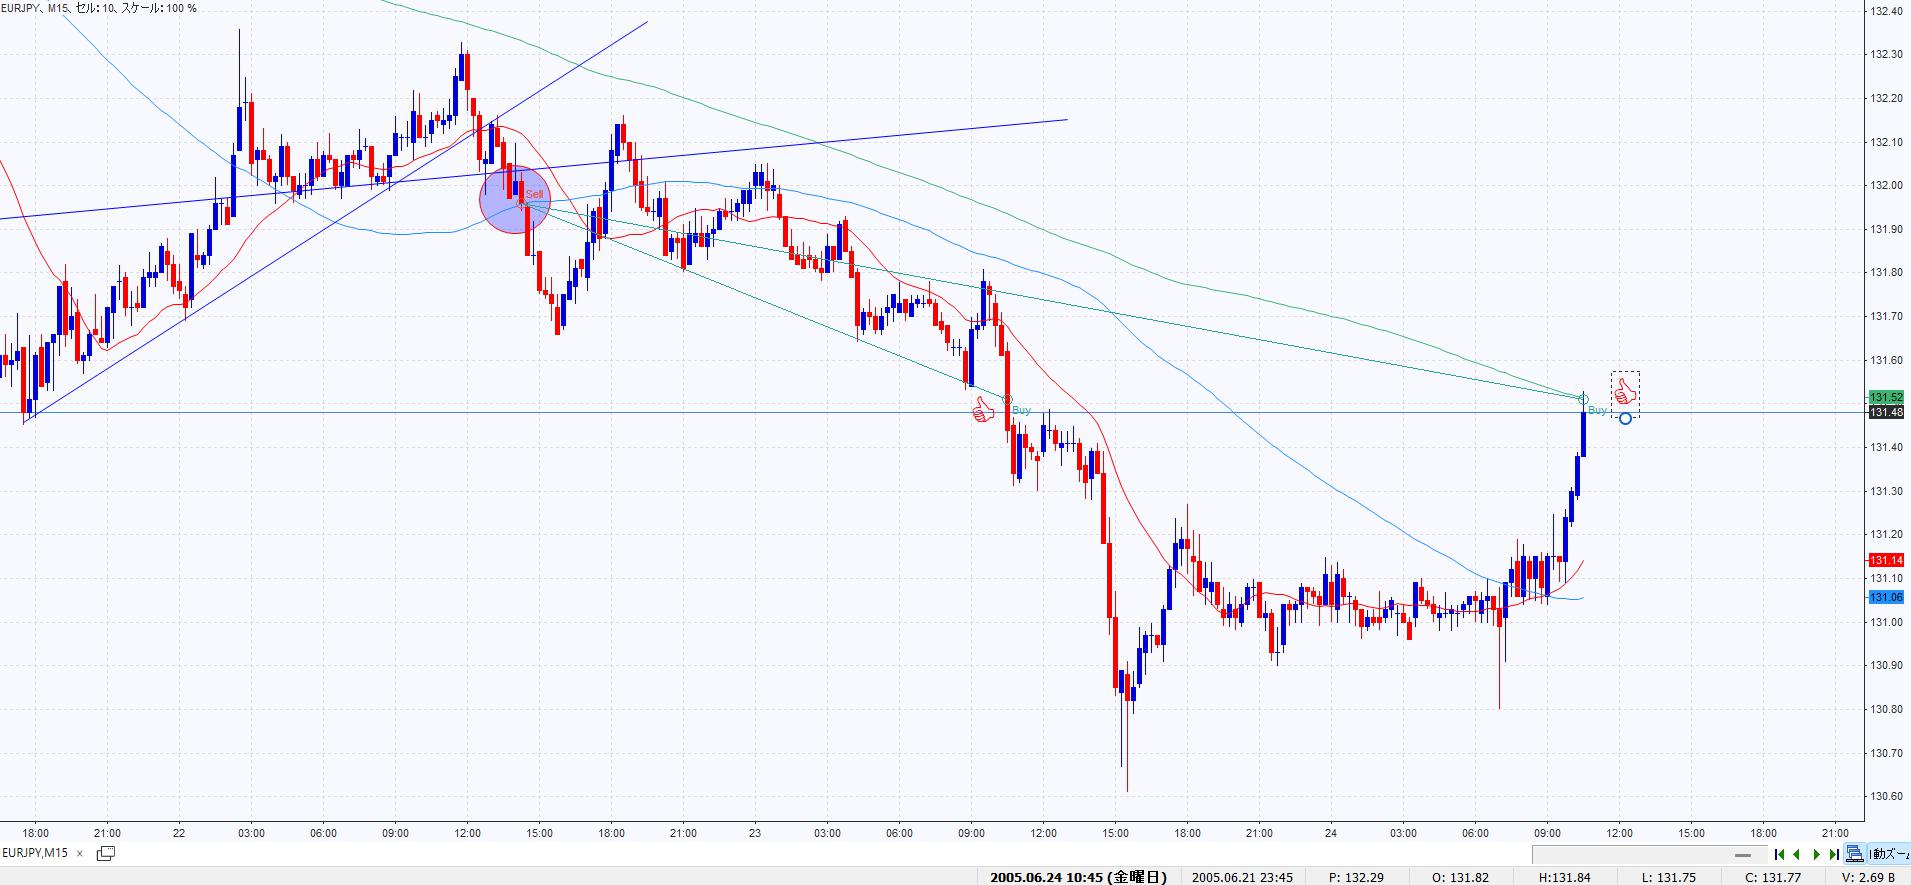Click the chart scroll bar at bottom
This screenshot has width=1911, height=885.
[1649, 855]
